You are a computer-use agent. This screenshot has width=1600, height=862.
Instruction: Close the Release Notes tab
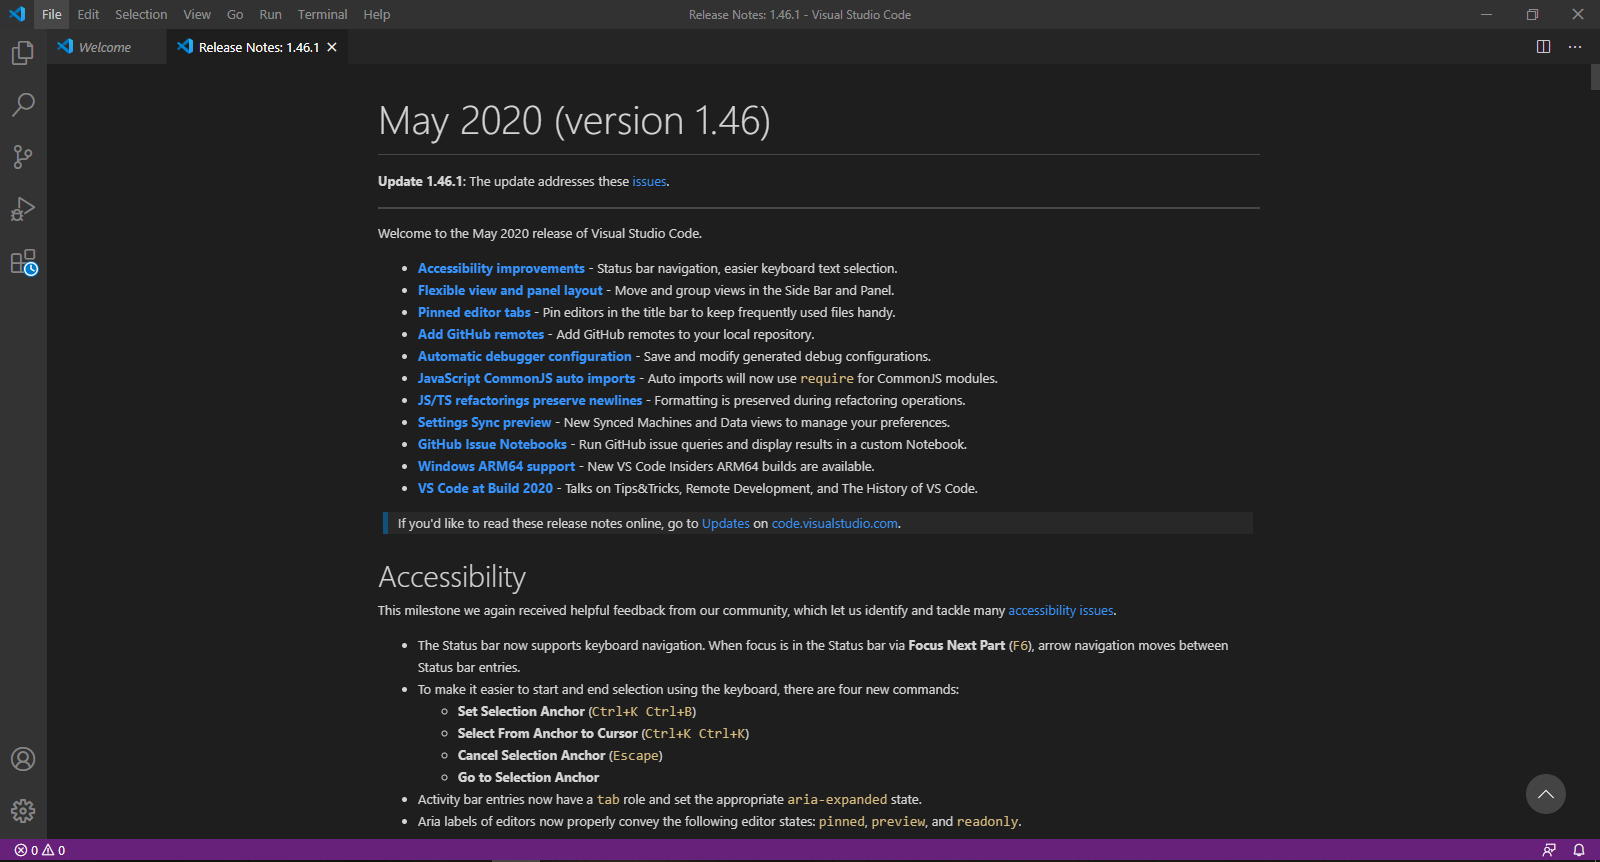332,47
